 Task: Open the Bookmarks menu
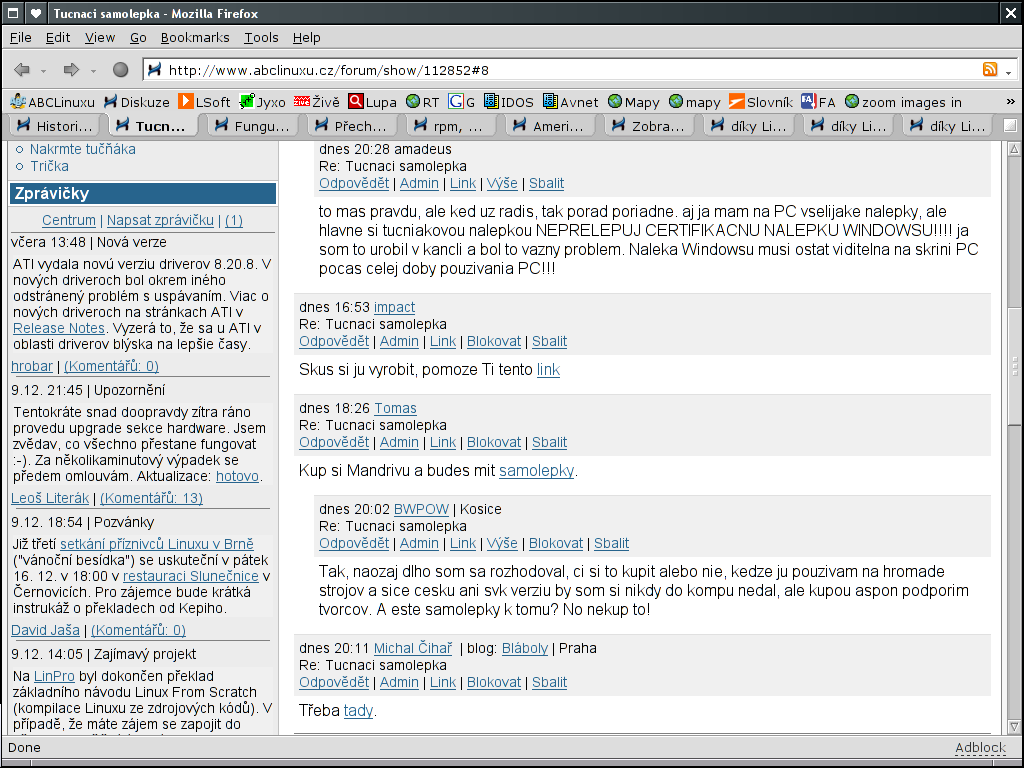(195, 37)
